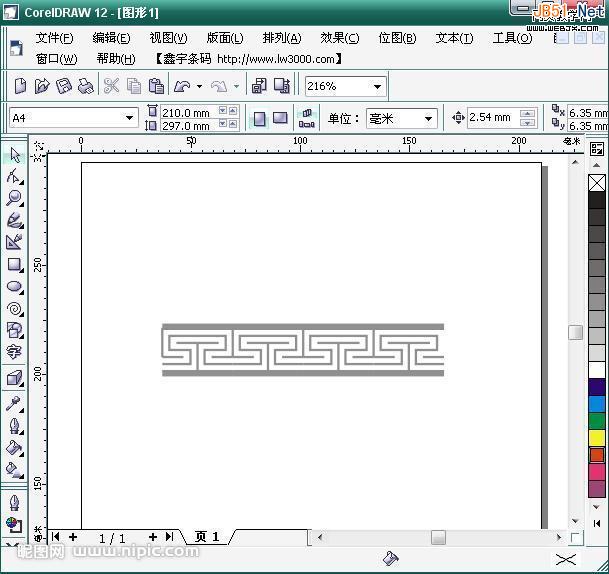Select the Fill bucket tool
Image resolution: width=609 pixels, height=574 pixels.
[15, 448]
